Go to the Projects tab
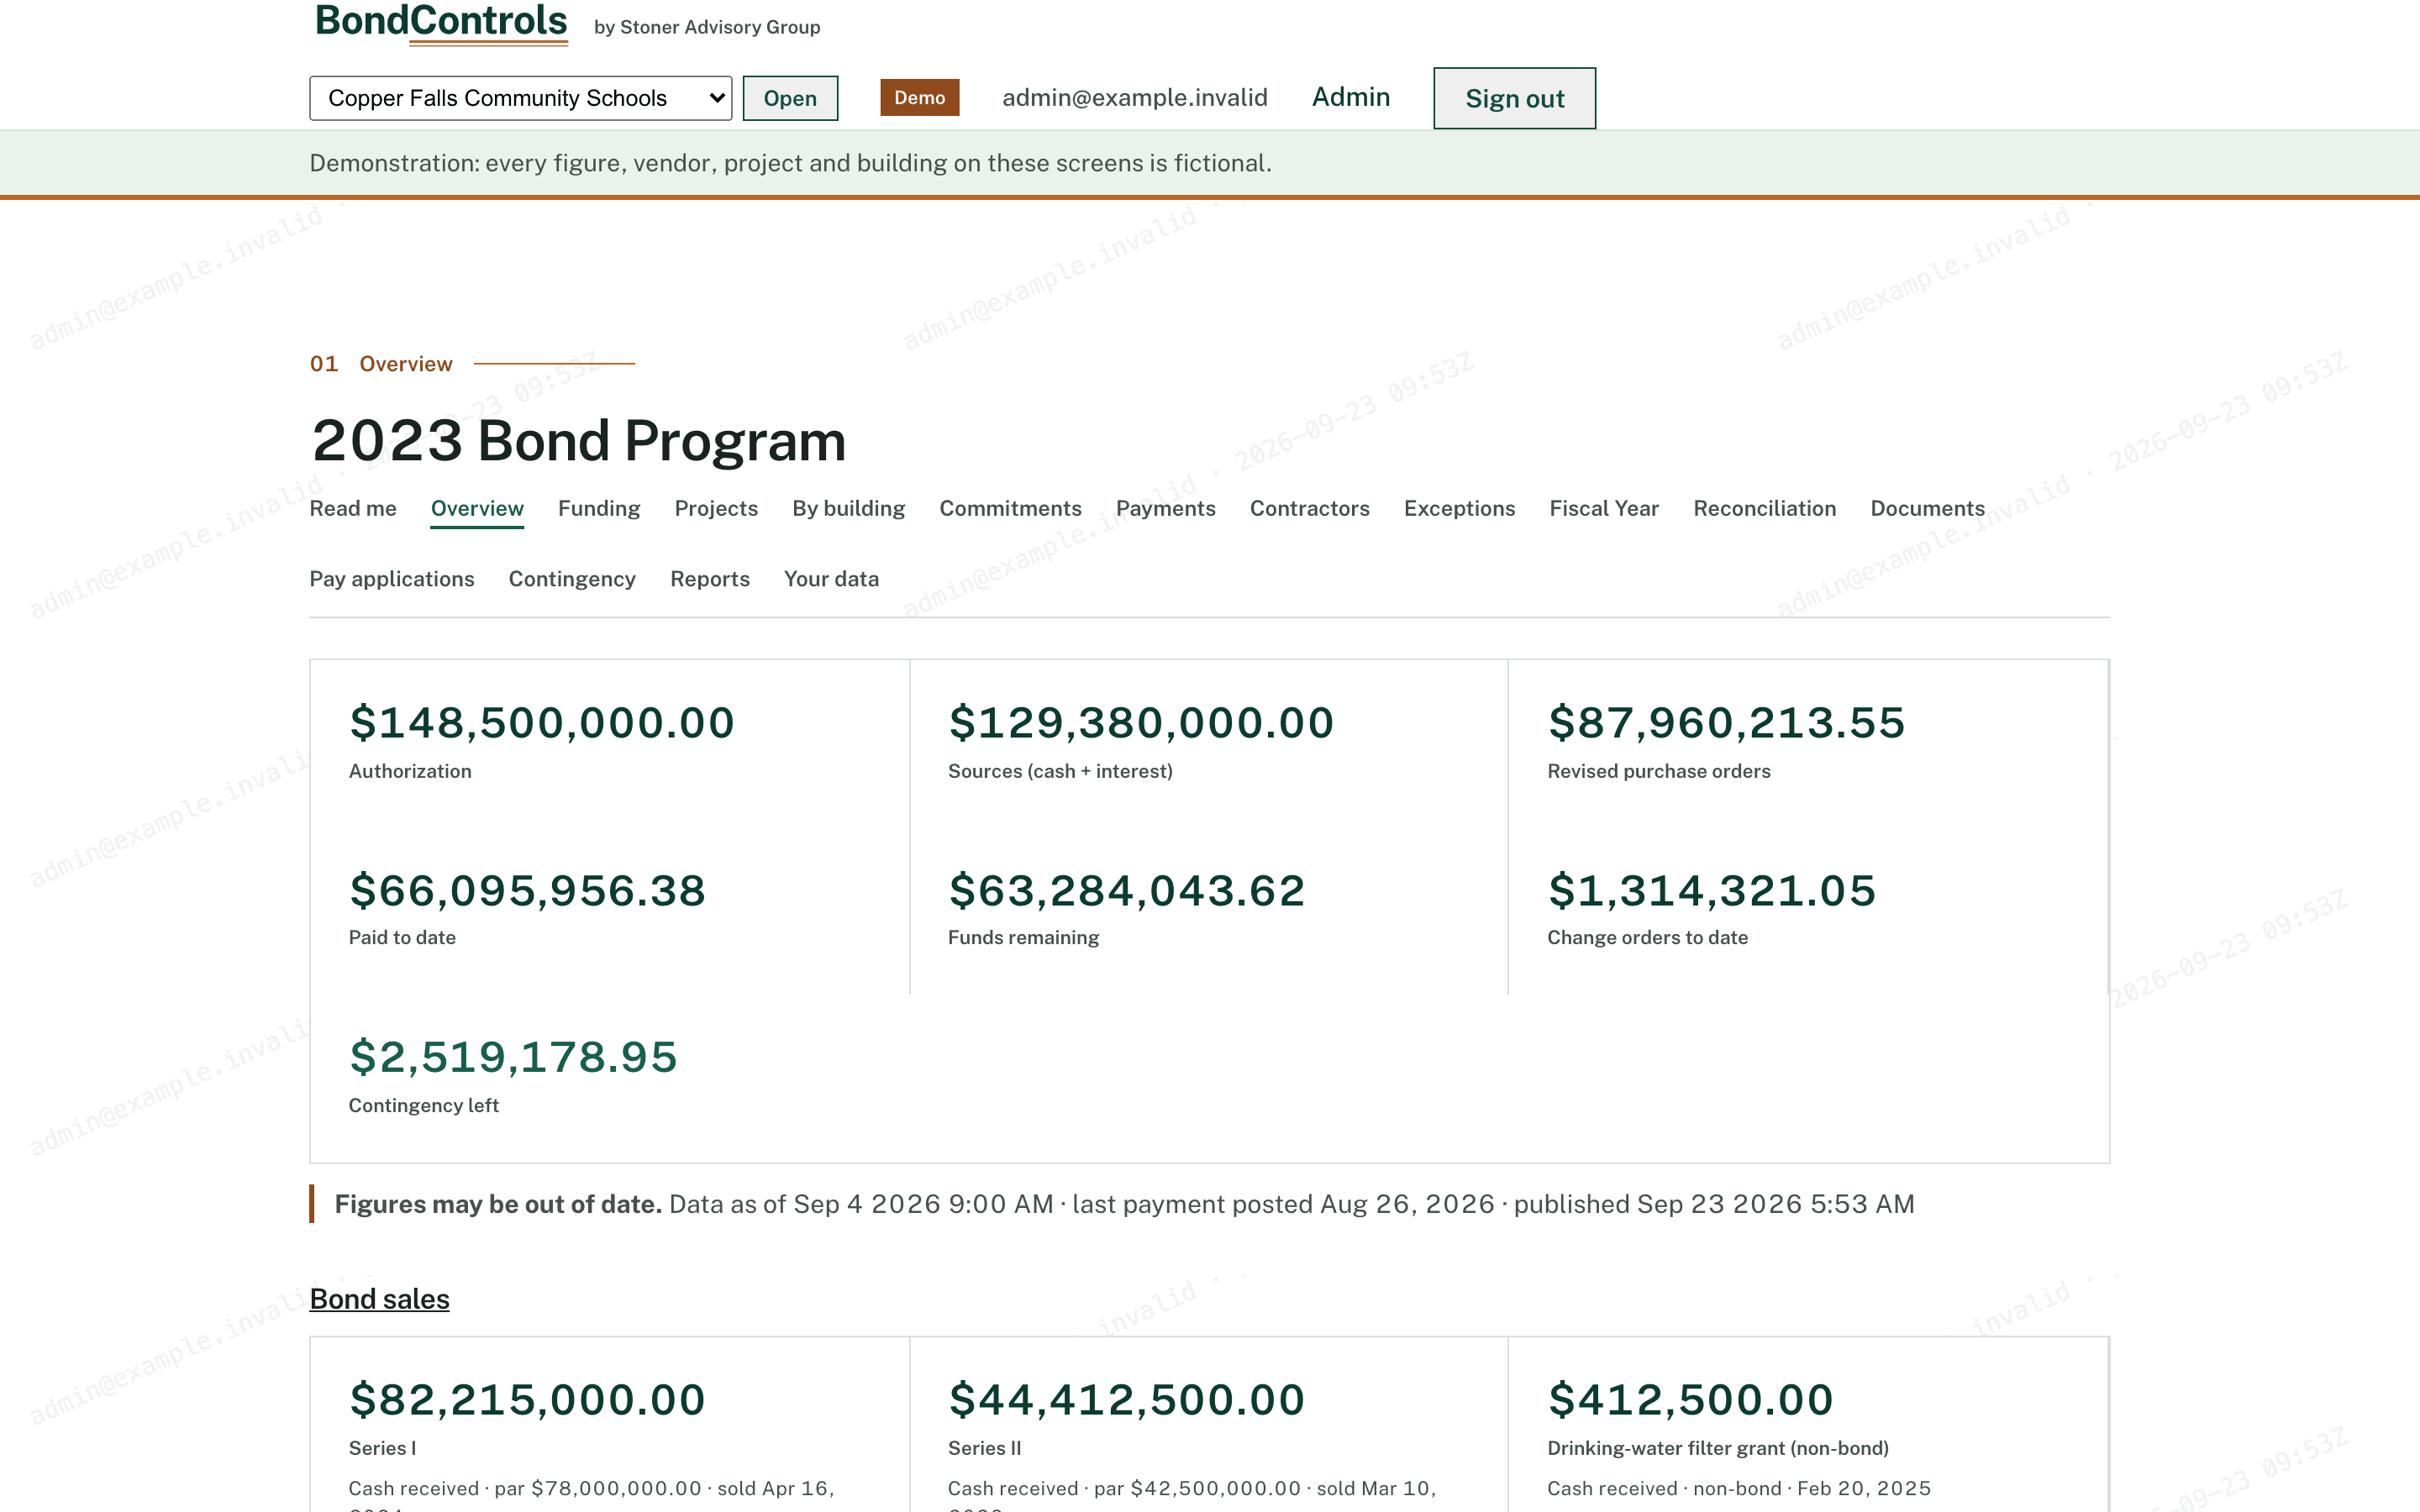The width and height of the screenshot is (2420, 1512). coord(716,508)
